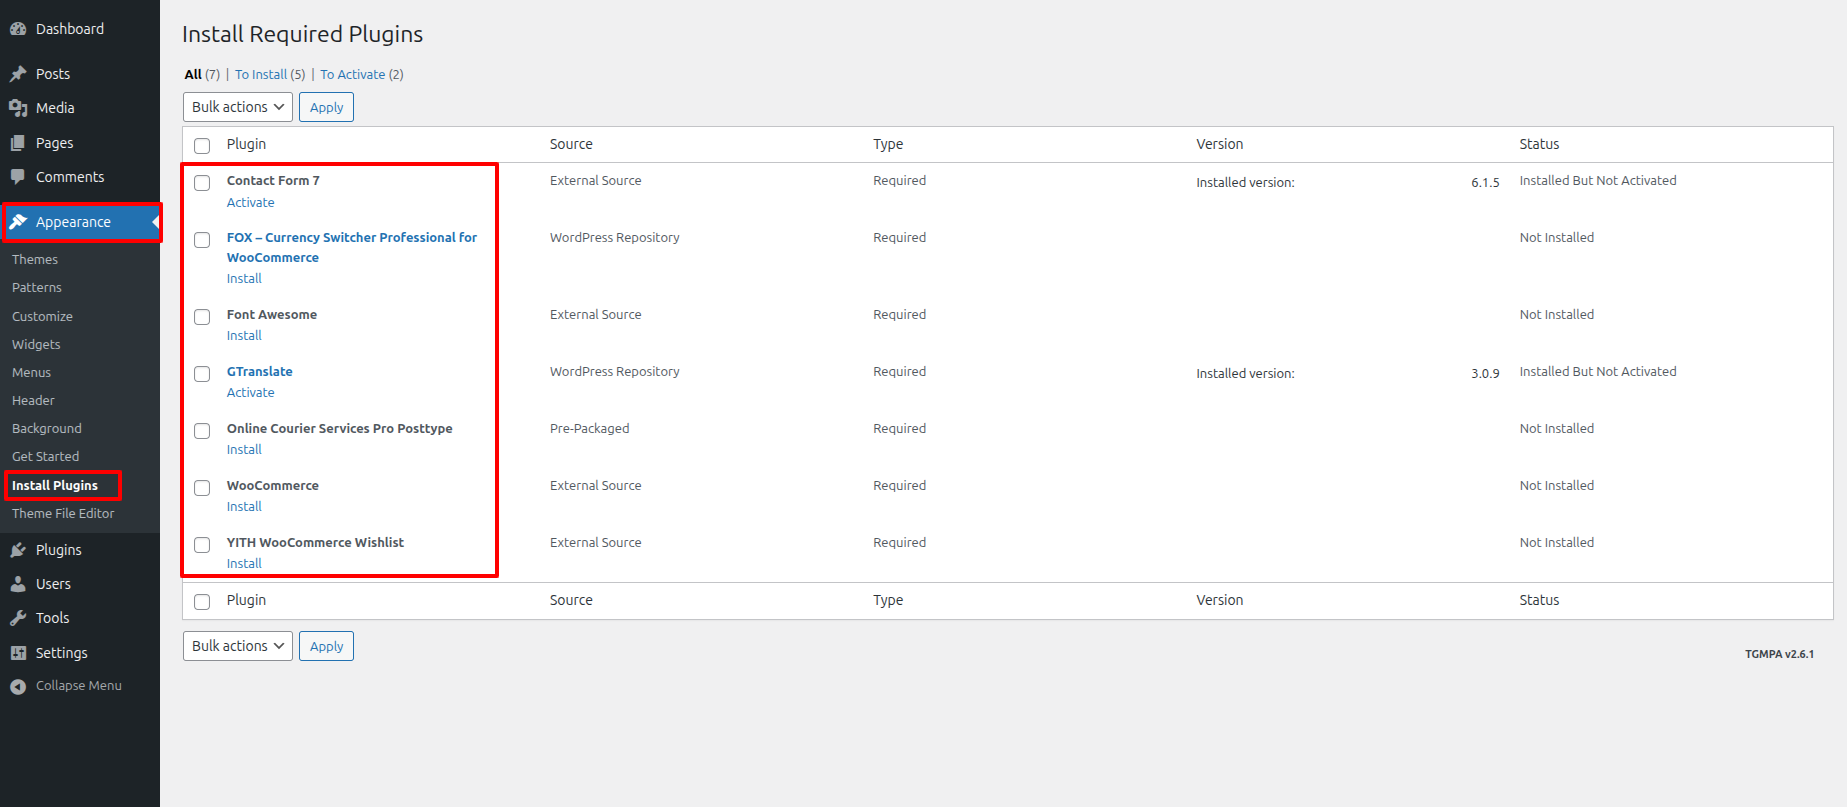This screenshot has width=1847, height=807.
Task: Open the bottom Bulk actions dropdown
Action: tap(238, 646)
